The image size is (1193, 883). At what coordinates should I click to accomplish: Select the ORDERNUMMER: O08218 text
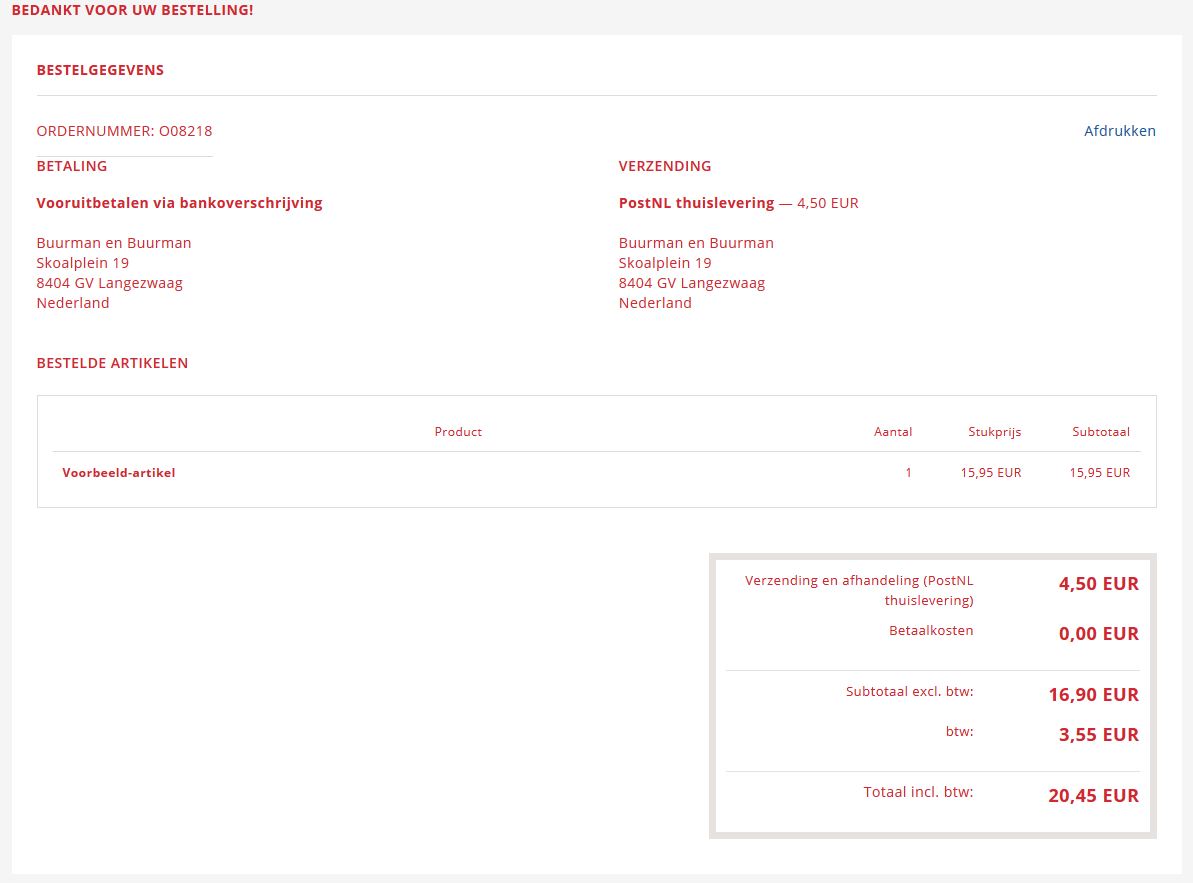click(x=124, y=131)
